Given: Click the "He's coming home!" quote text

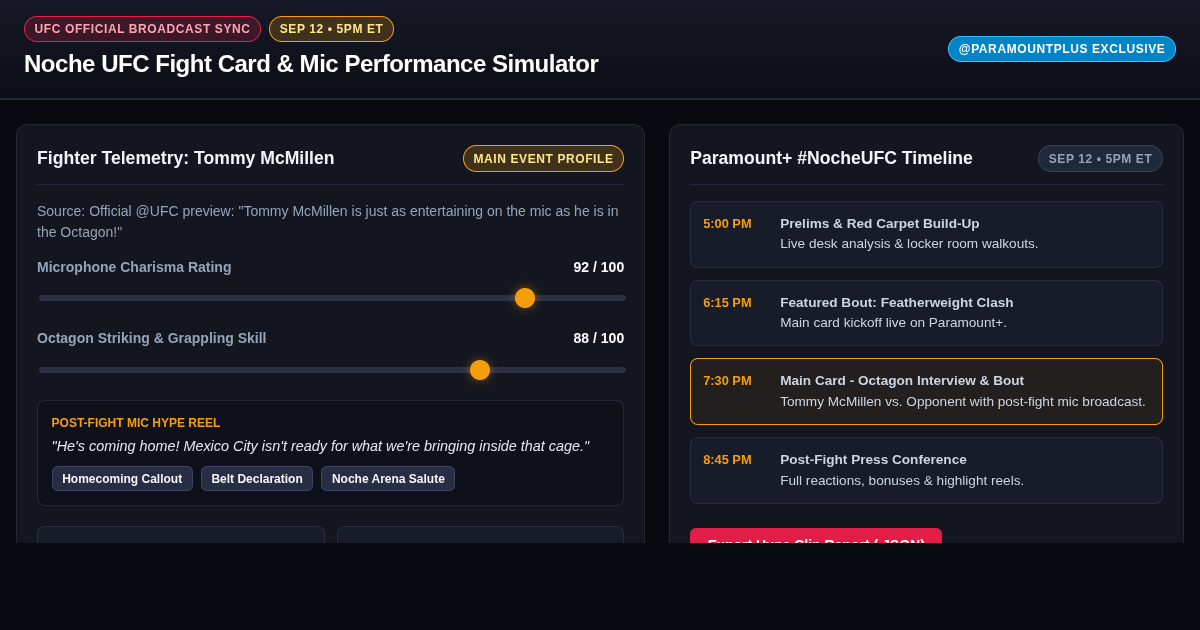Looking at the screenshot, I should click(x=320, y=446).
